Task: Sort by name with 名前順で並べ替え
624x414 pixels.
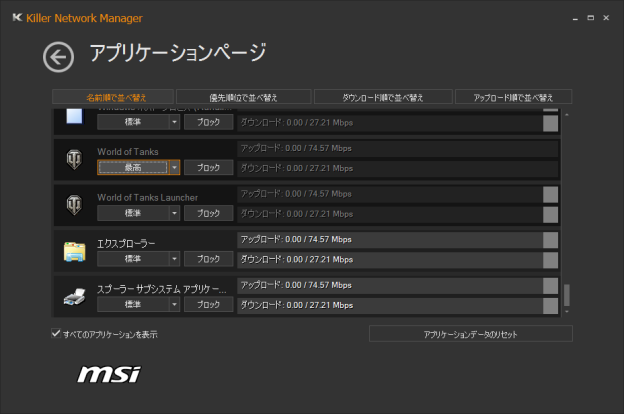Action: click(113, 97)
